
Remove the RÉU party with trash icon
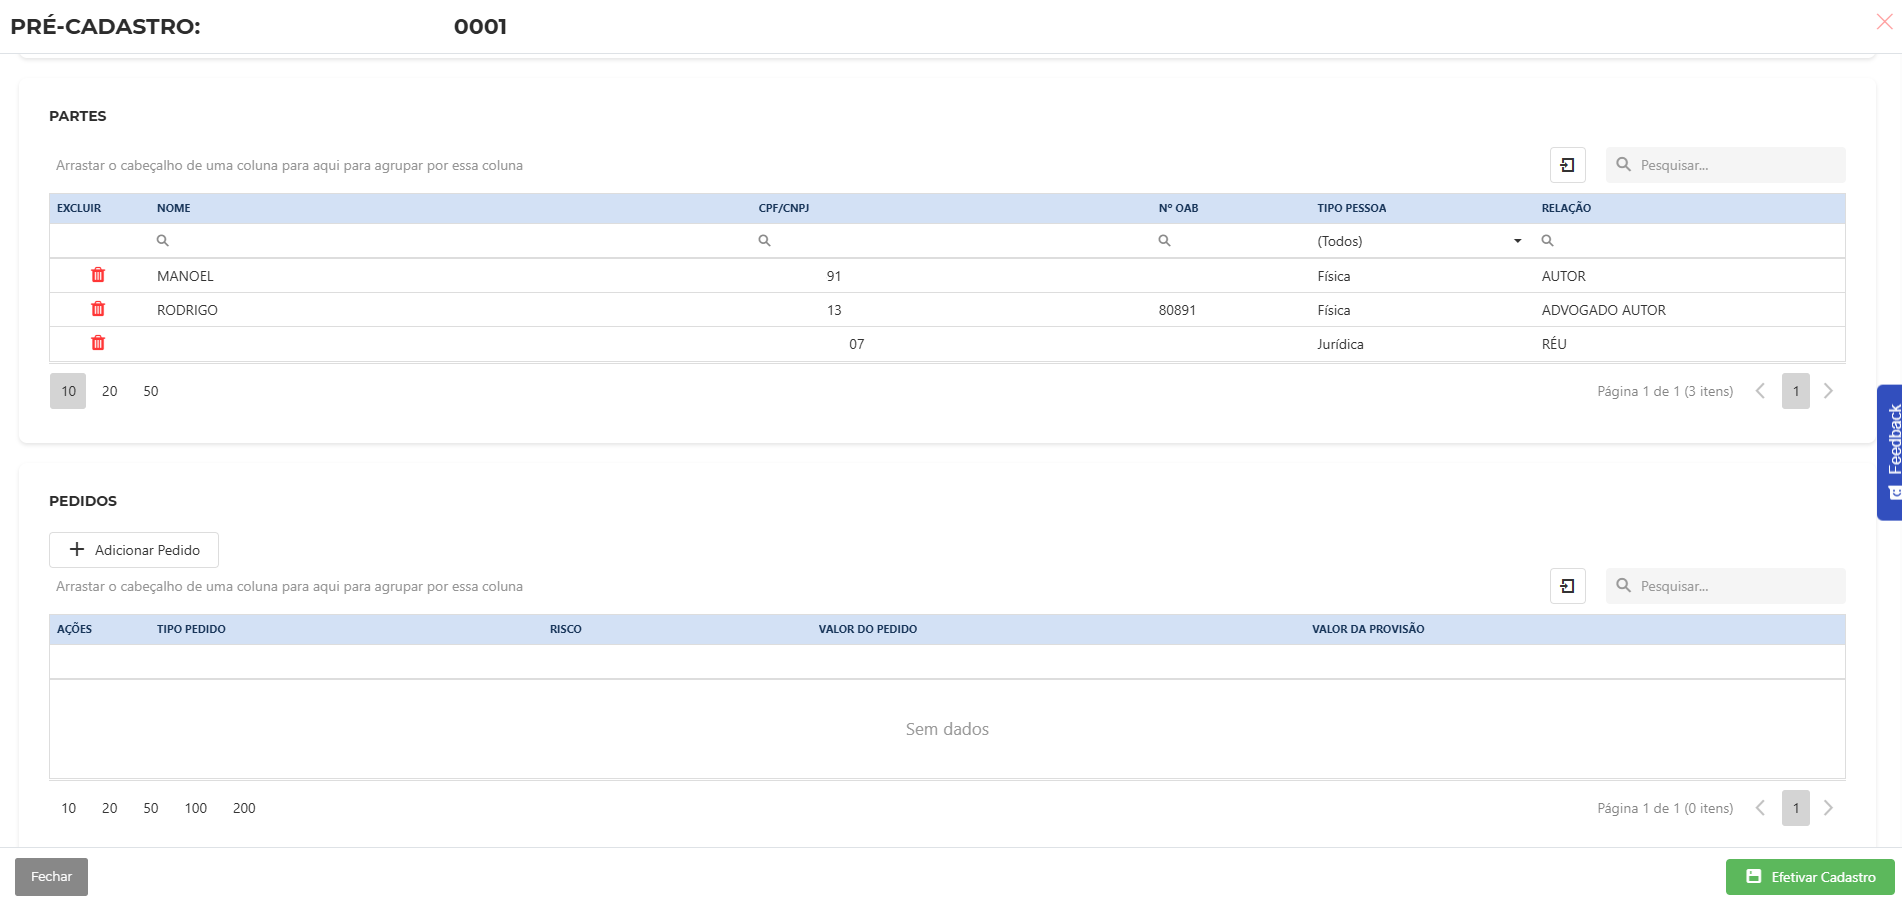98,343
